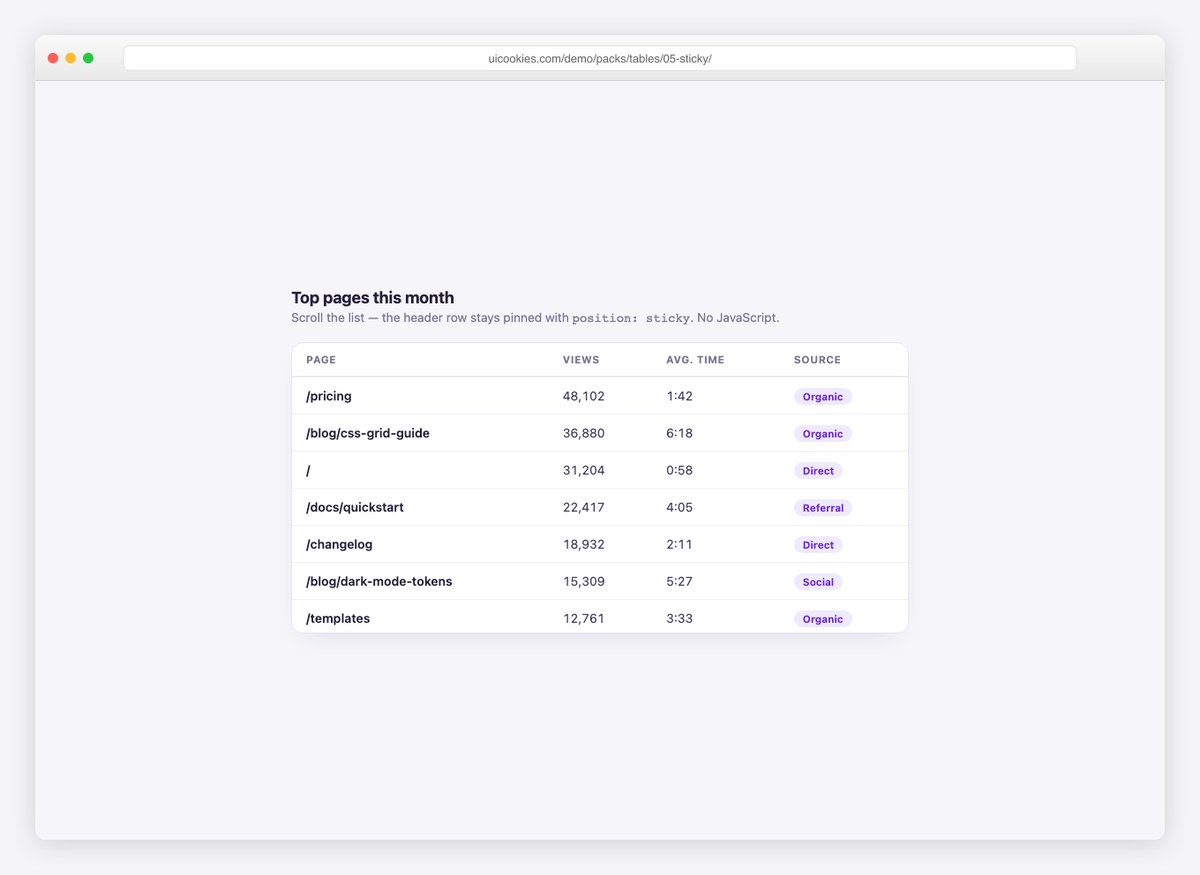This screenshot has height=875, width=1200.
Task: Minimize the window with the yellow button
Action: [x=70, y=58]
